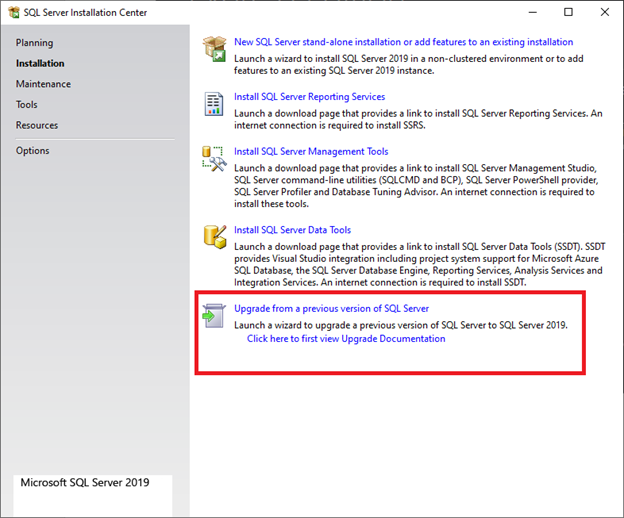Launch New SQL Server stand-alone installation link
The height and width of the screenshot is (518, 624).
404,42
